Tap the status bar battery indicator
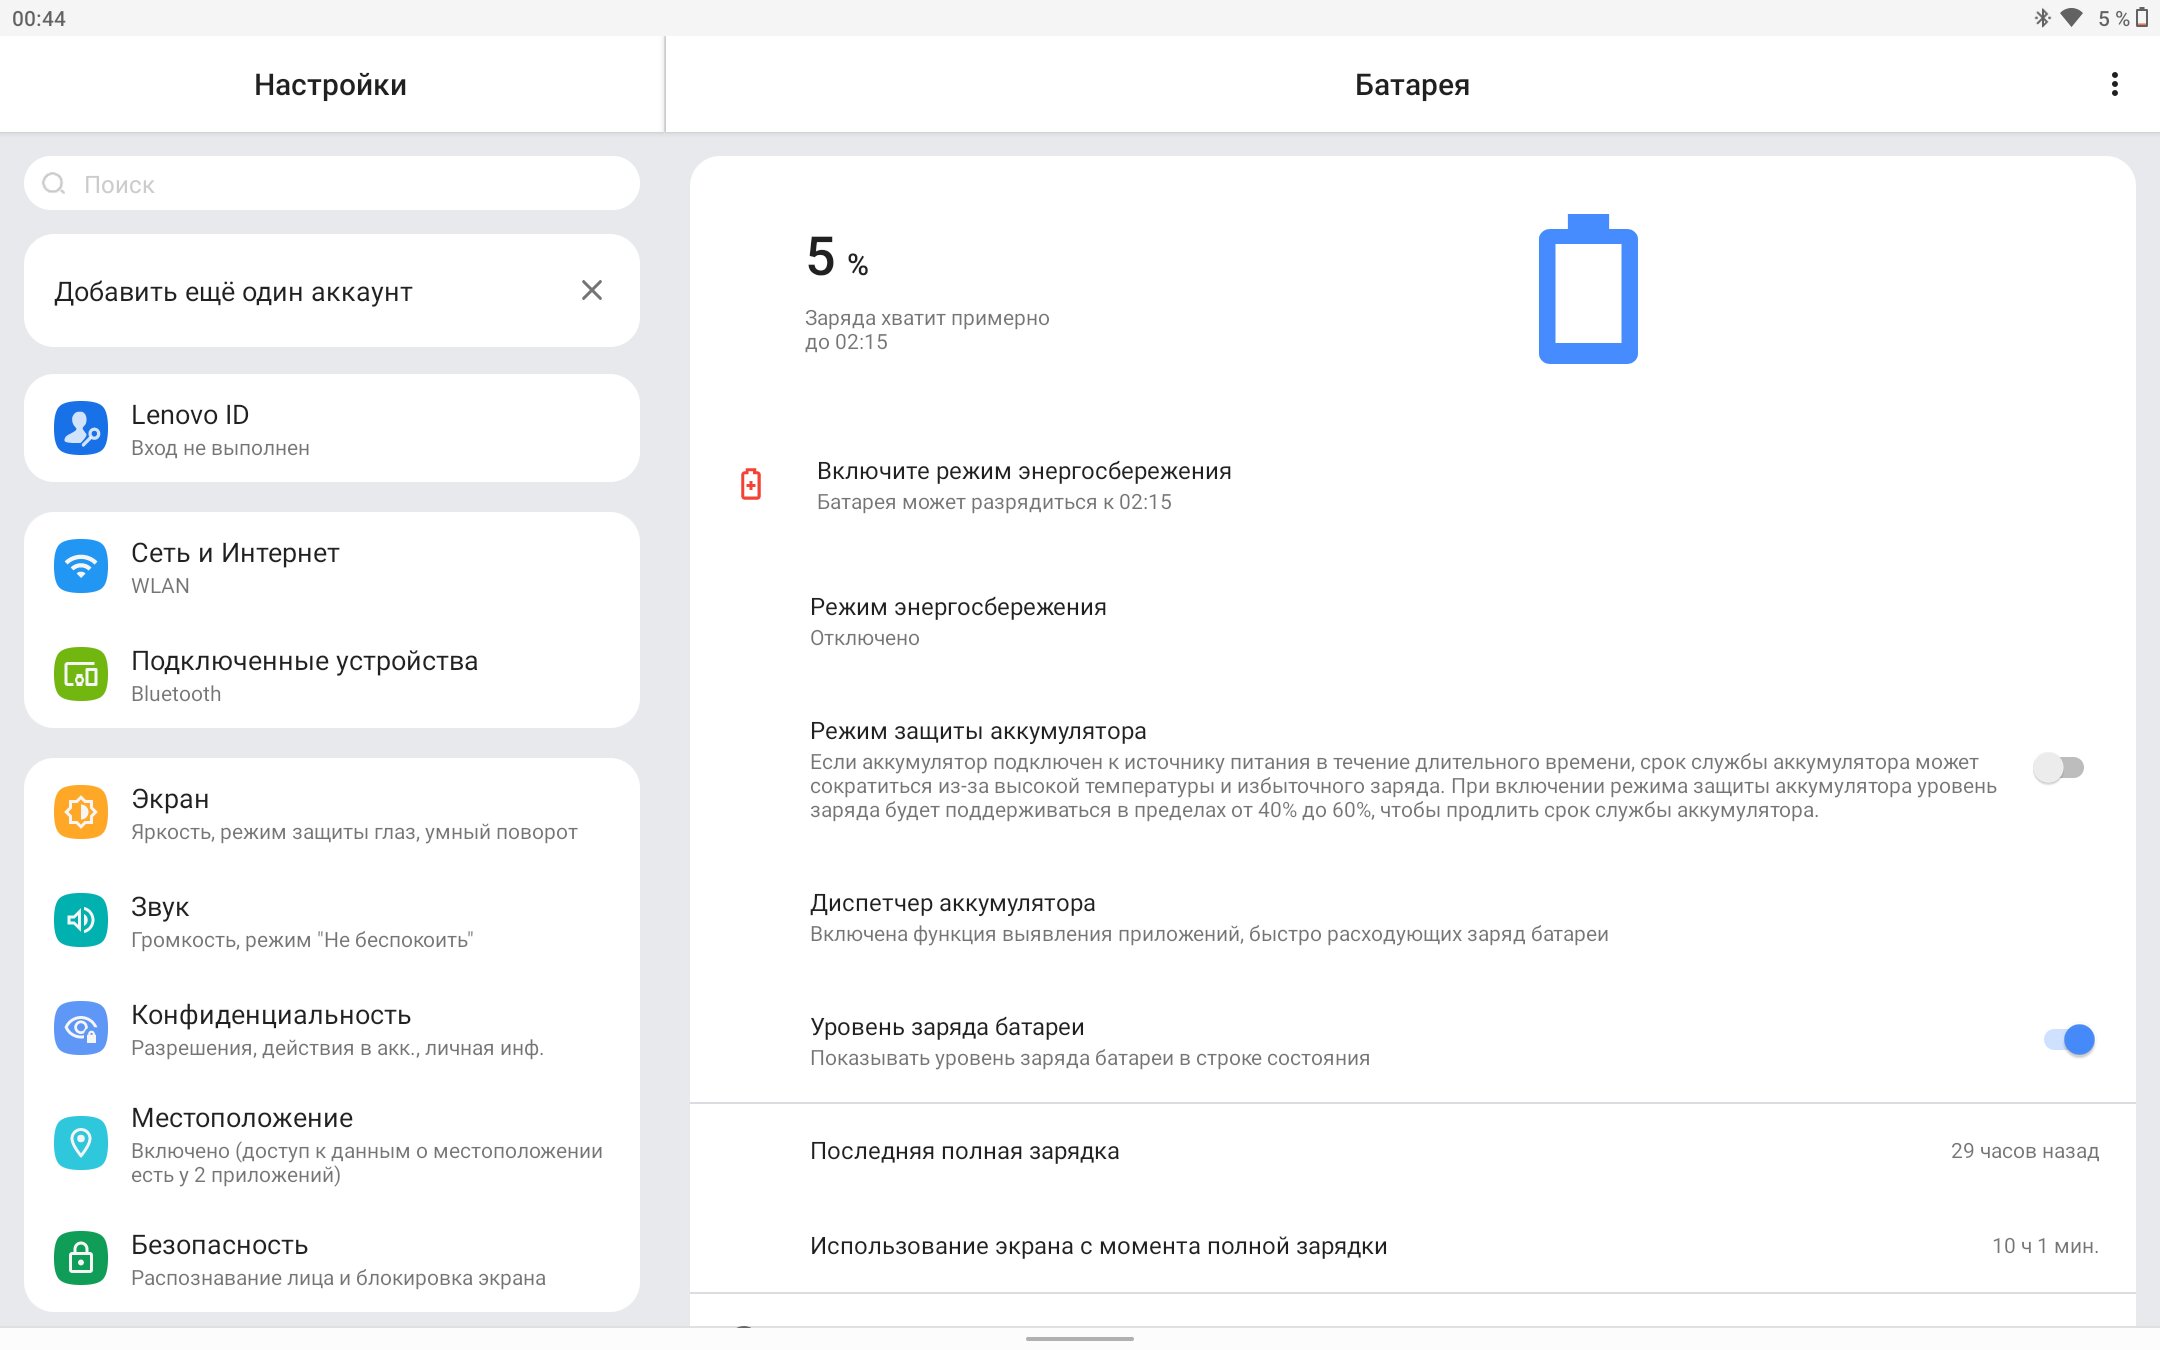The width and height of the screenshot is (2160, 1350). pos(2141,17)
